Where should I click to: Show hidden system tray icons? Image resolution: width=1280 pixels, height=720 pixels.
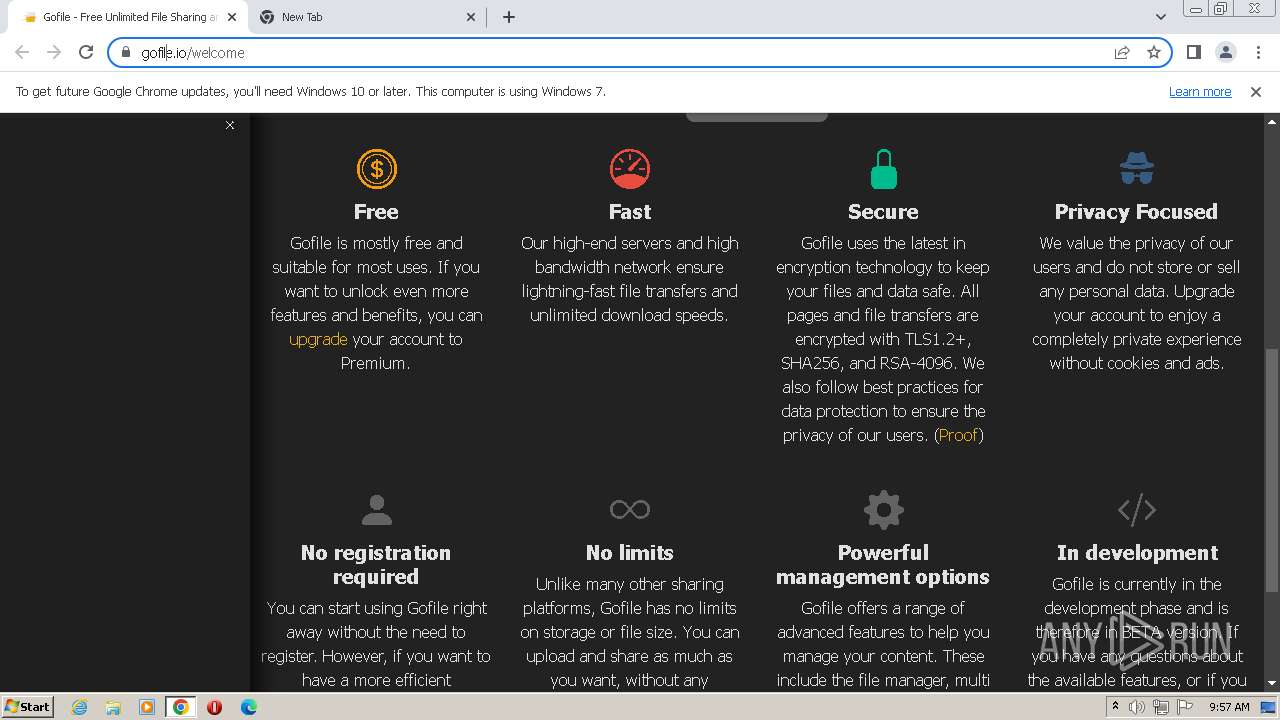[x=1115, y=707]
